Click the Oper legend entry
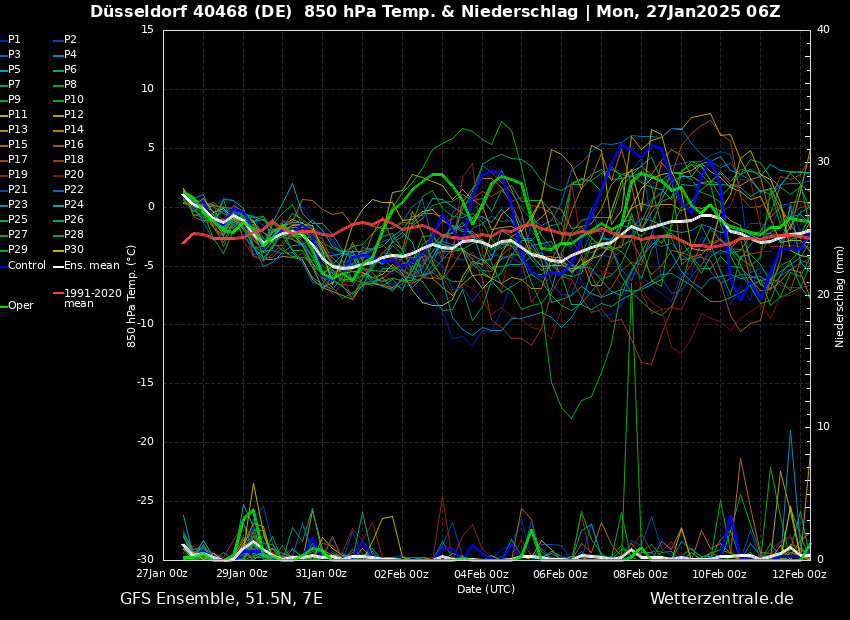850x620 pixels. 20,306
